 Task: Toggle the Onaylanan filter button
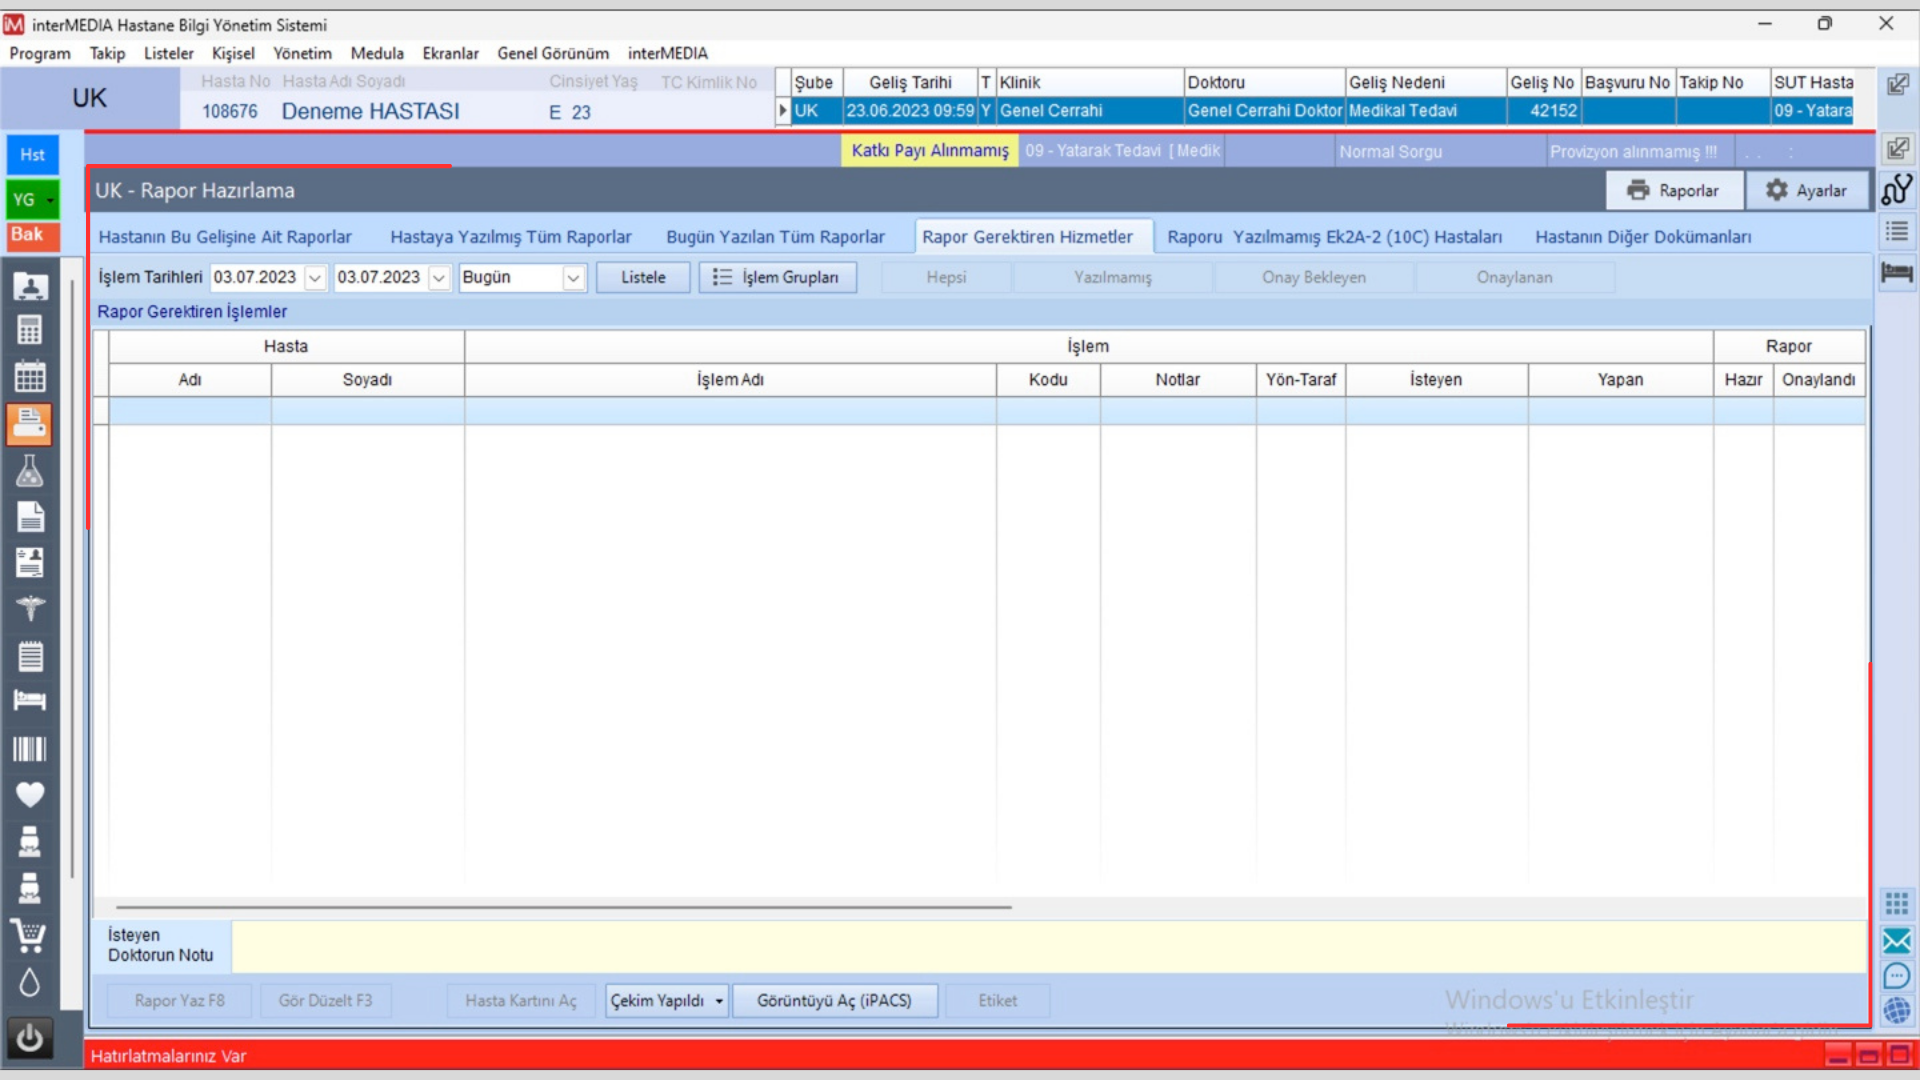1514,277
